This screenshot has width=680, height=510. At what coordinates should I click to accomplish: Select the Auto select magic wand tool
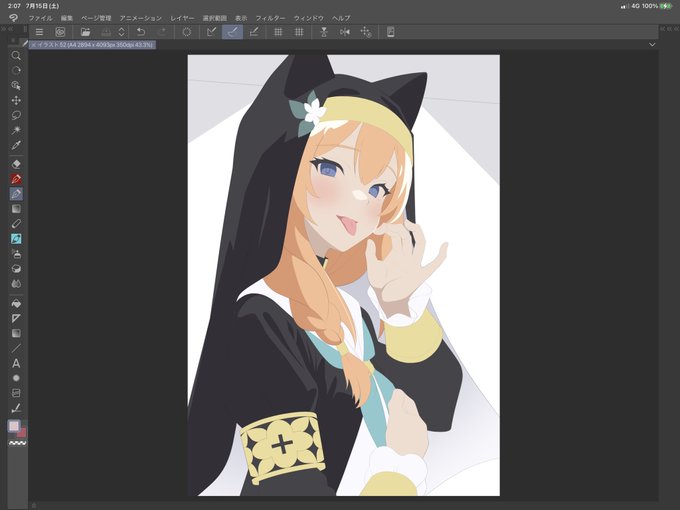click(x=16, y=130)
